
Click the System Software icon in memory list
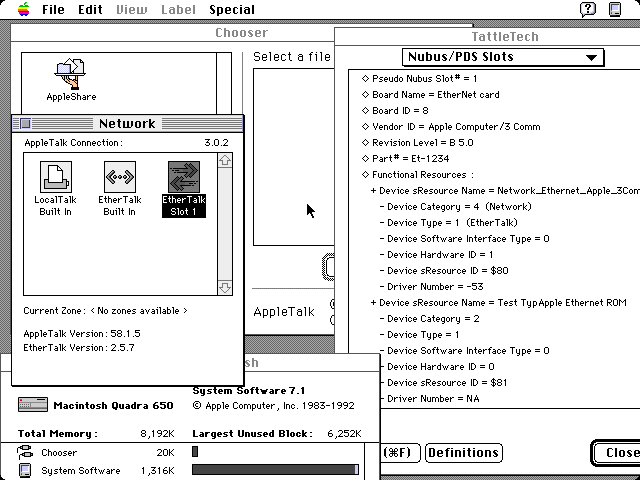[25, 470]
